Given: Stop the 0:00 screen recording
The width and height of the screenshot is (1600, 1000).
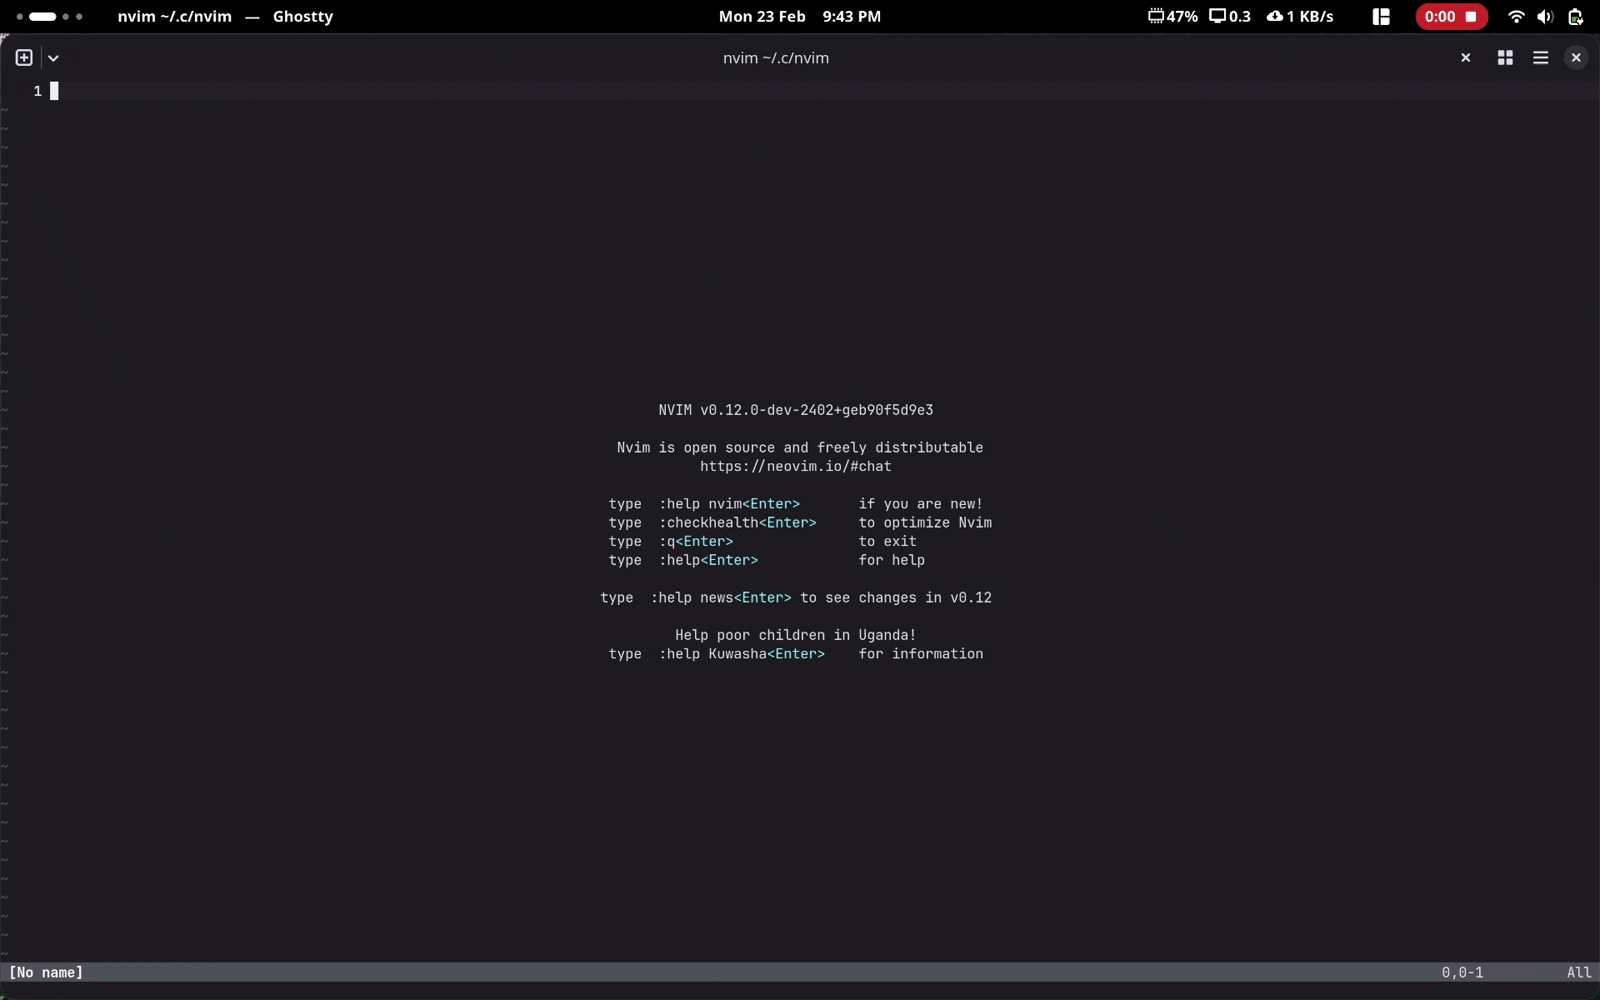Looking at the screenshot, I should 1451,17.
